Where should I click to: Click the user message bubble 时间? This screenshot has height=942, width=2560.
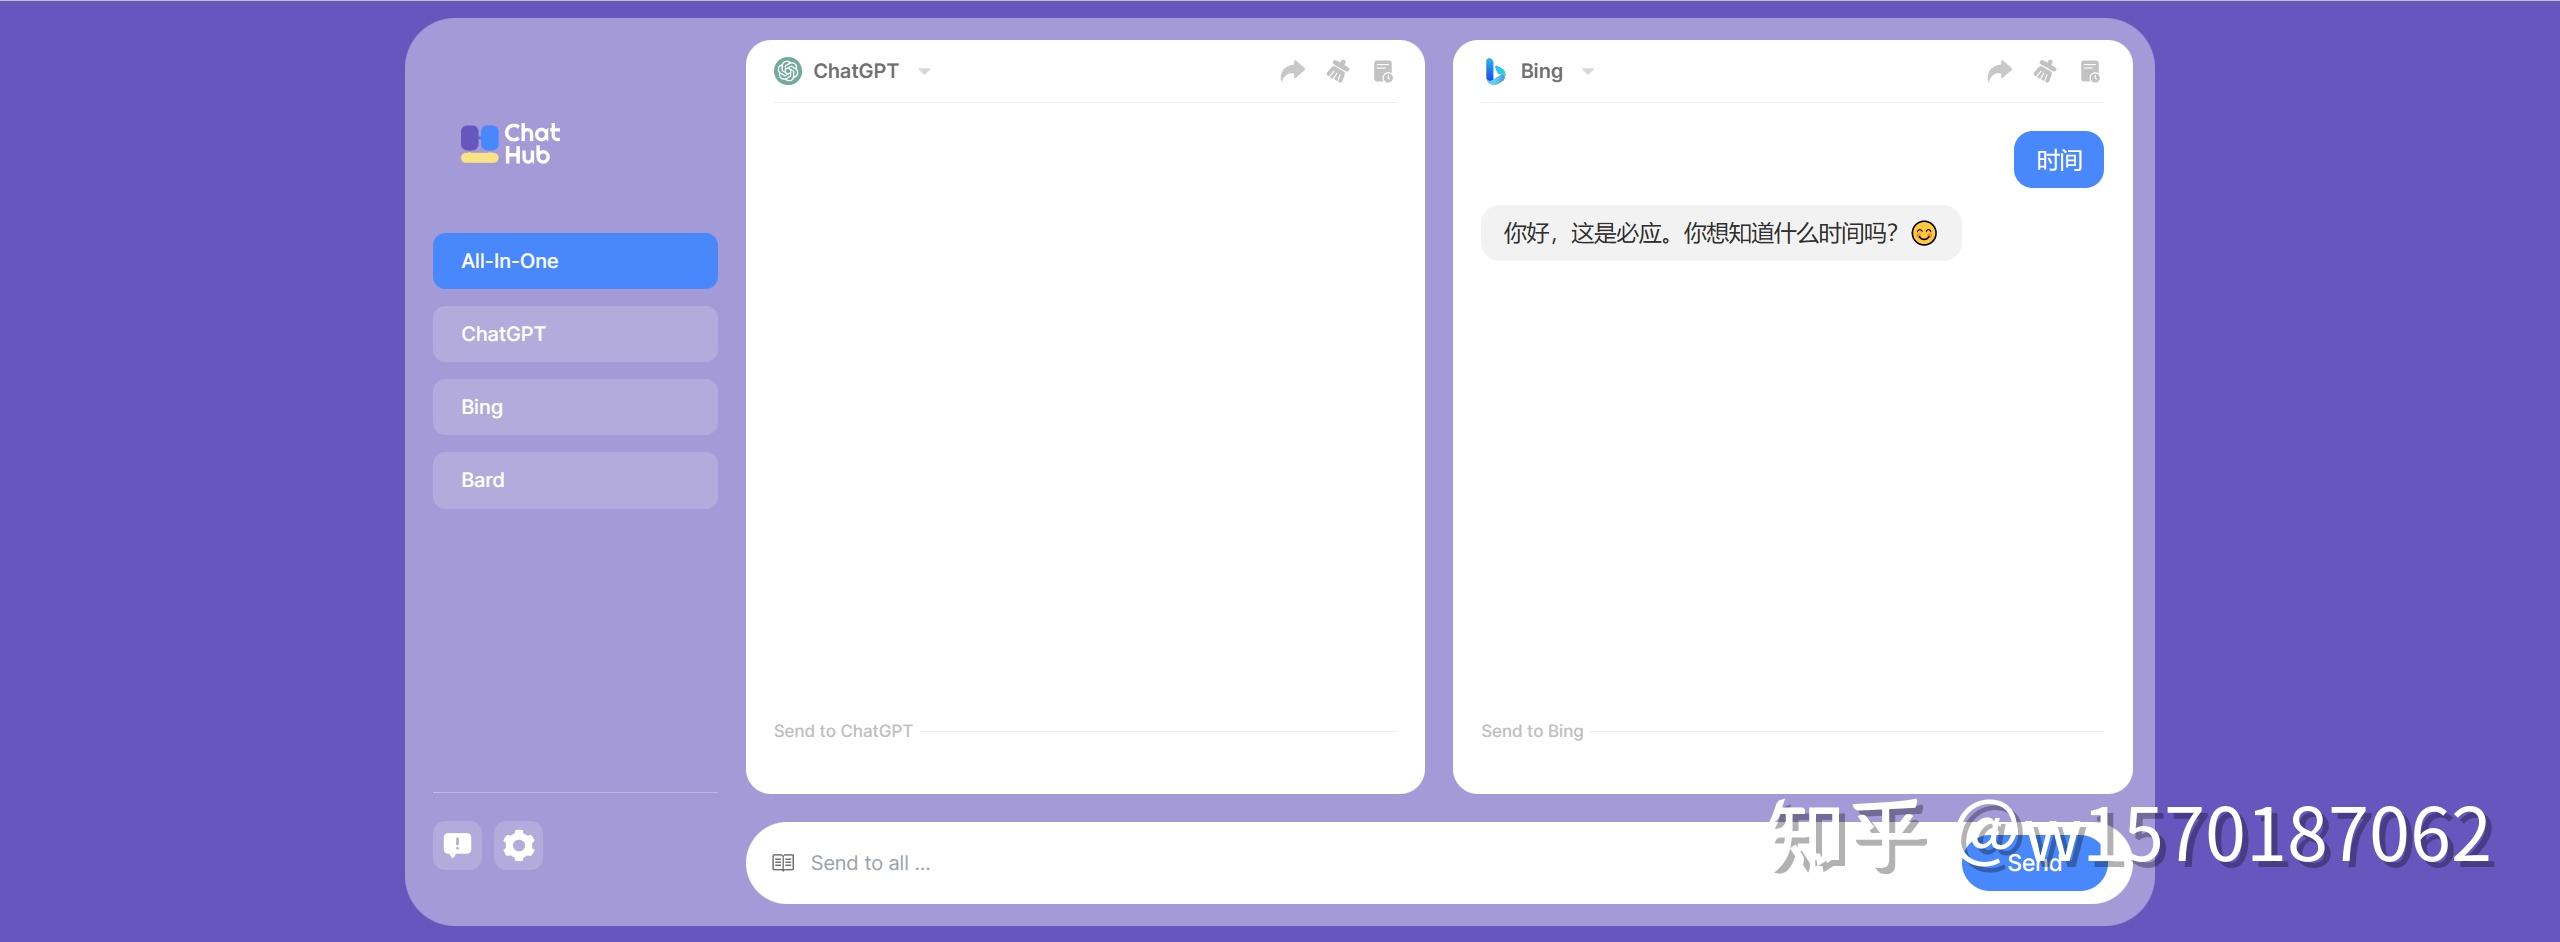(x=2059, y=160)
